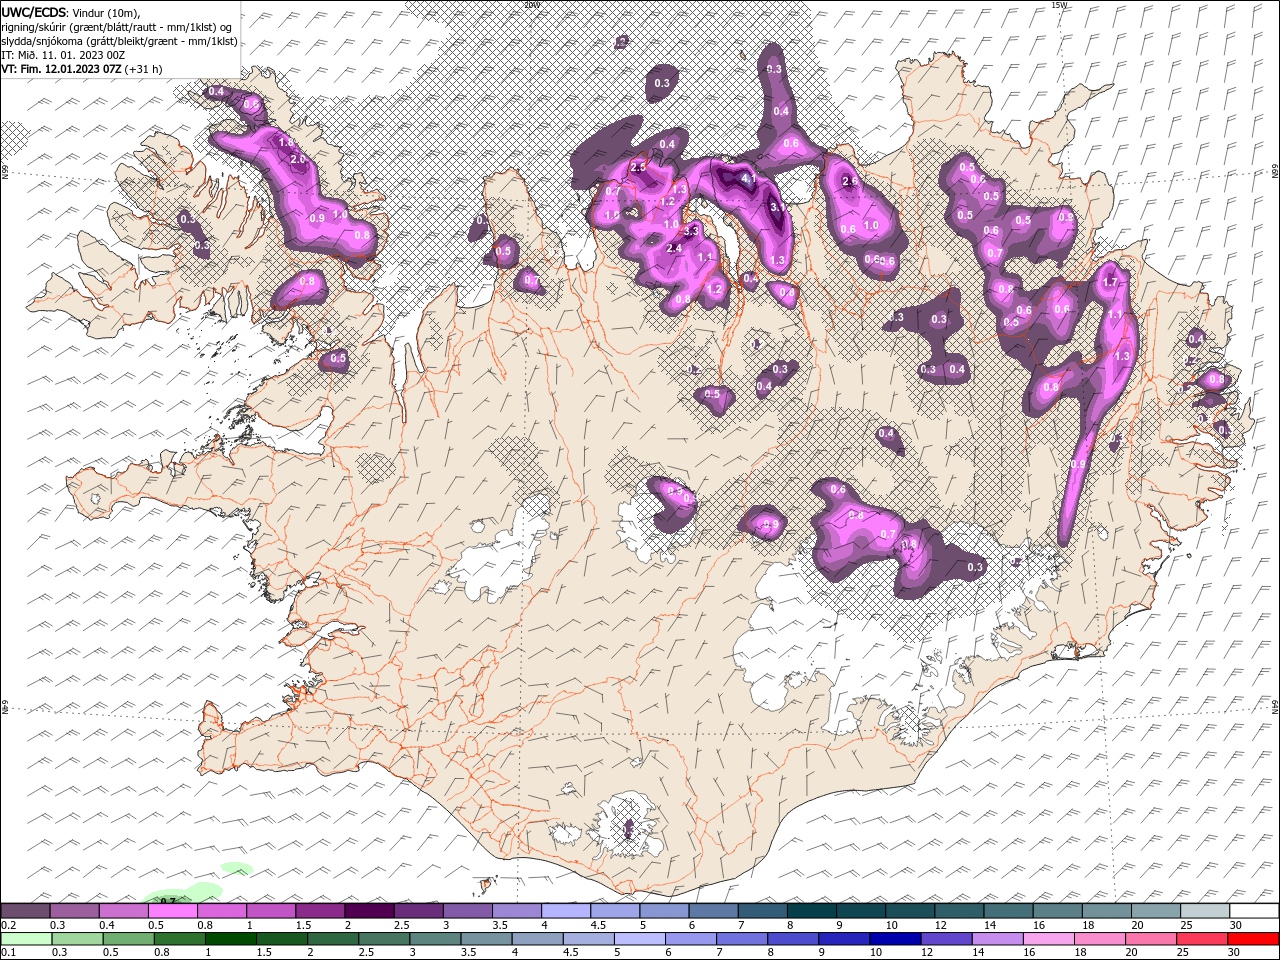The width and height of the screenshot is (1280, 960).
Task: Click the 'IT: Mið. 11. 01. 2023 00Z' line
Action: [64, 55]
